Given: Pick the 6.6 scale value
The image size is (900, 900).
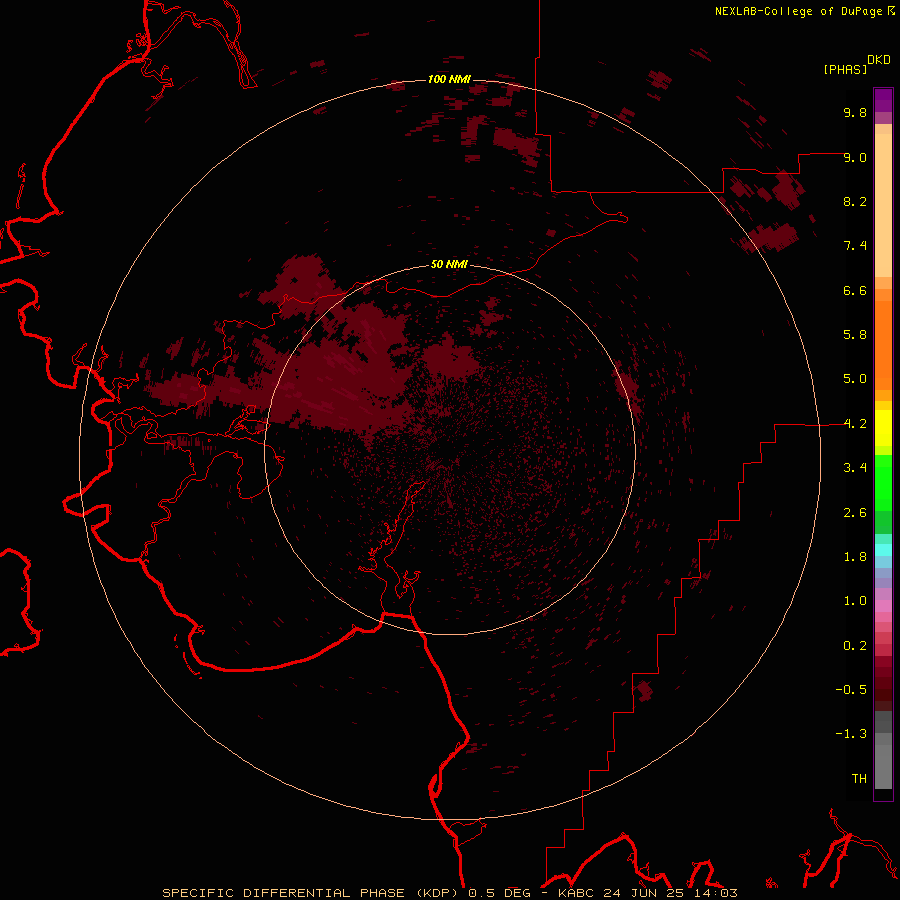Looking at the screenshot, I should (855, 290).
